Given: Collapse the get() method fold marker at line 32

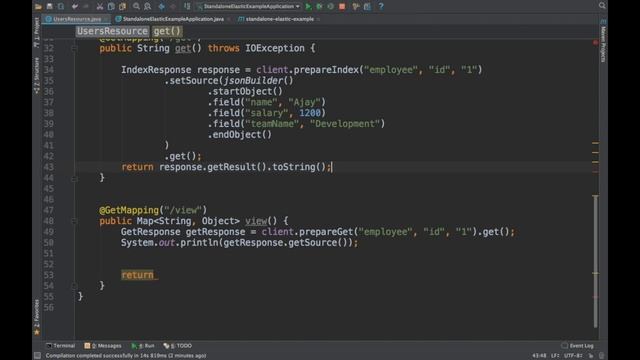Looking at the screenshot, I should click(74, 48).
